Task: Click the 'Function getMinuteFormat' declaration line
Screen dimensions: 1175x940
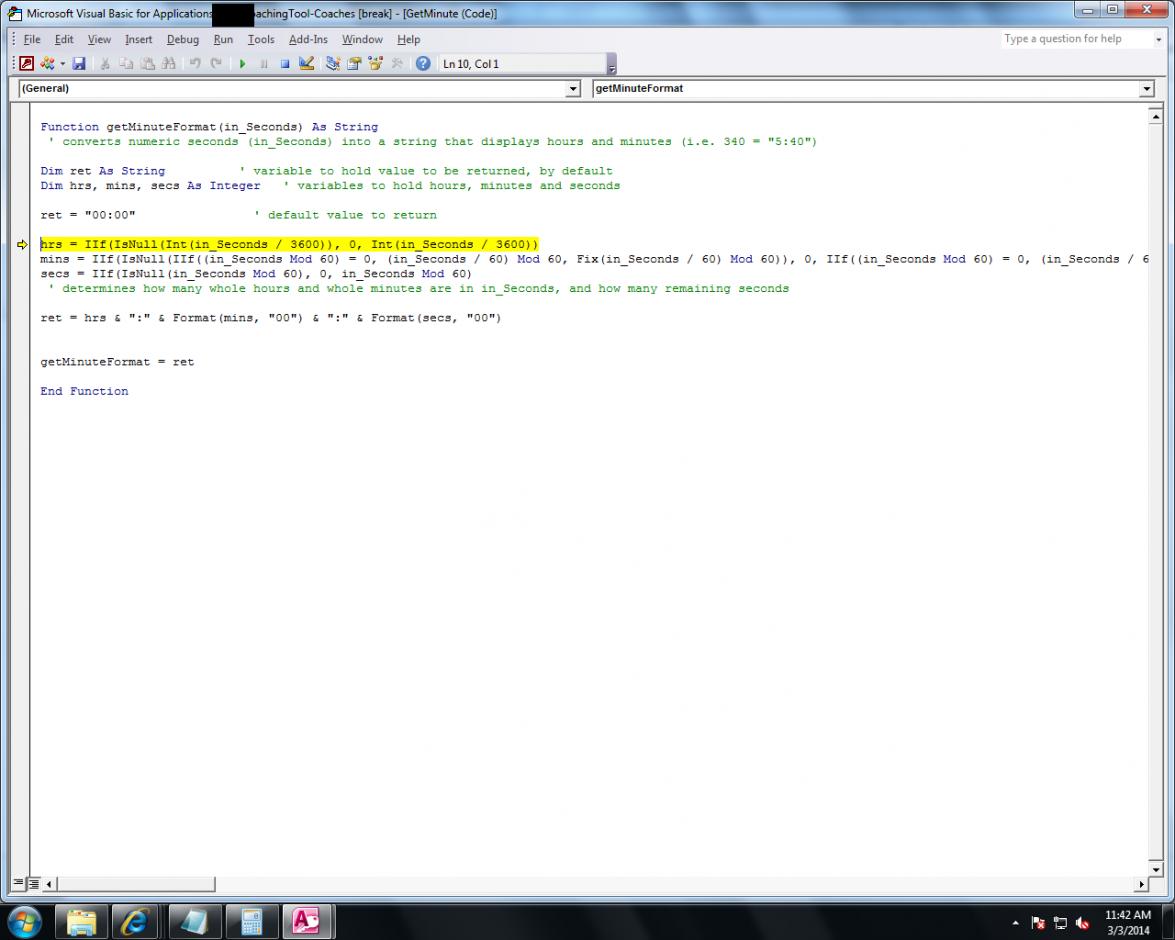Action: pos(209,127)
